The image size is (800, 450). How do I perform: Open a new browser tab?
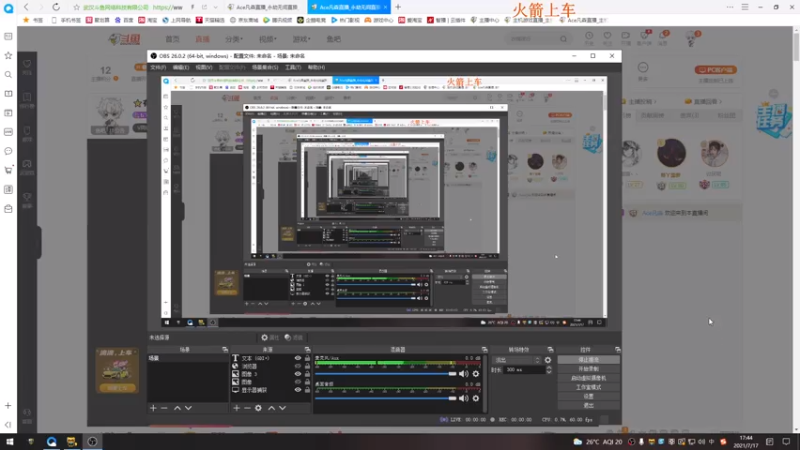coord(398,7)
